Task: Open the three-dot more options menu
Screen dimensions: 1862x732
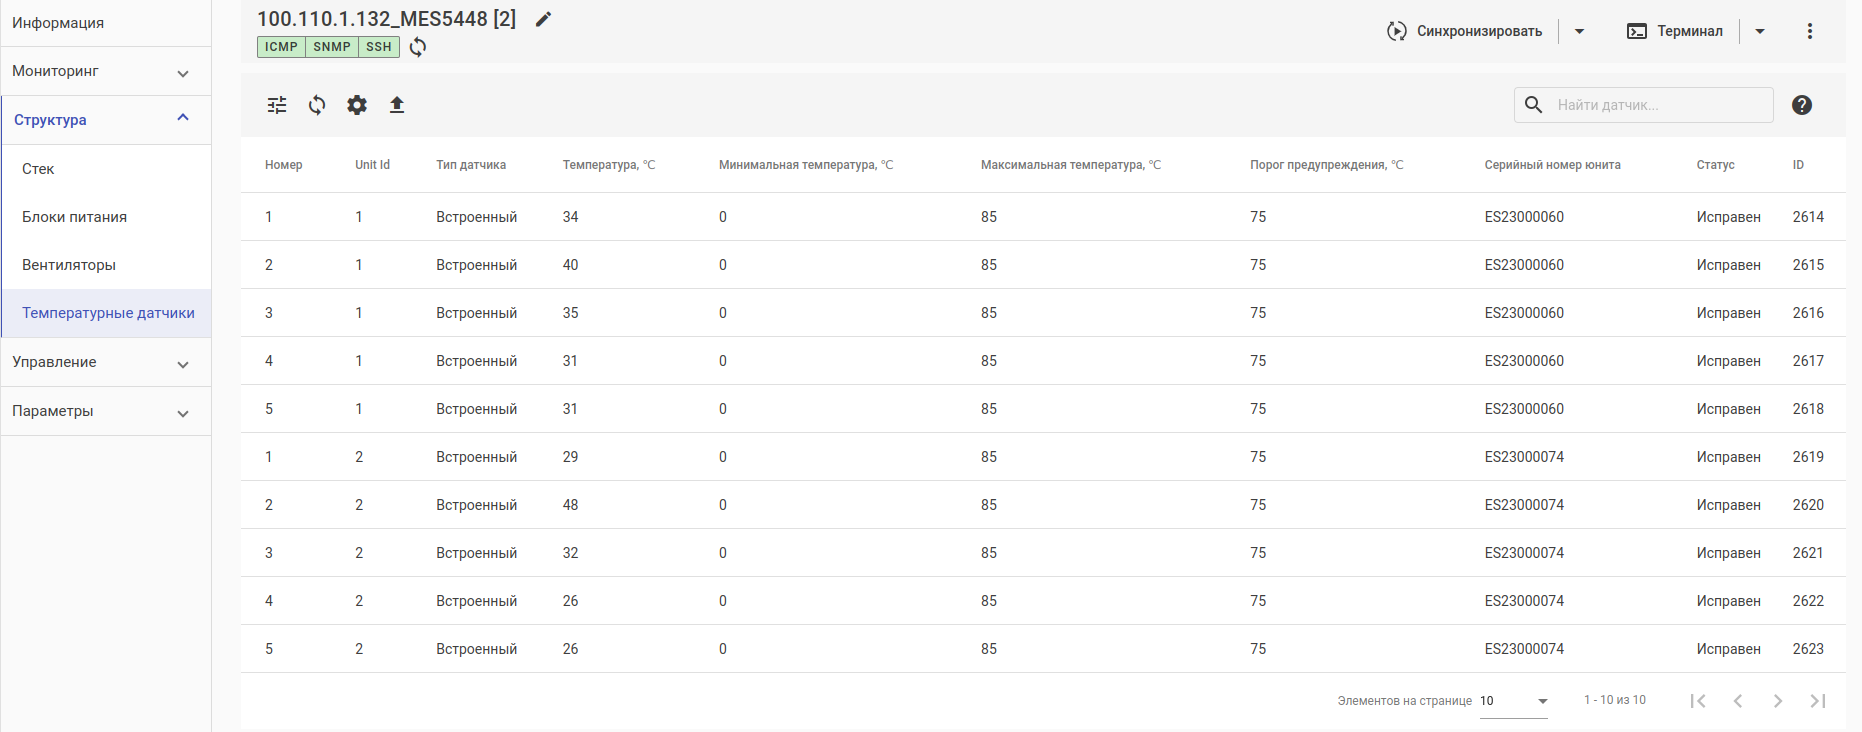Action: (x=1810, y=31)
